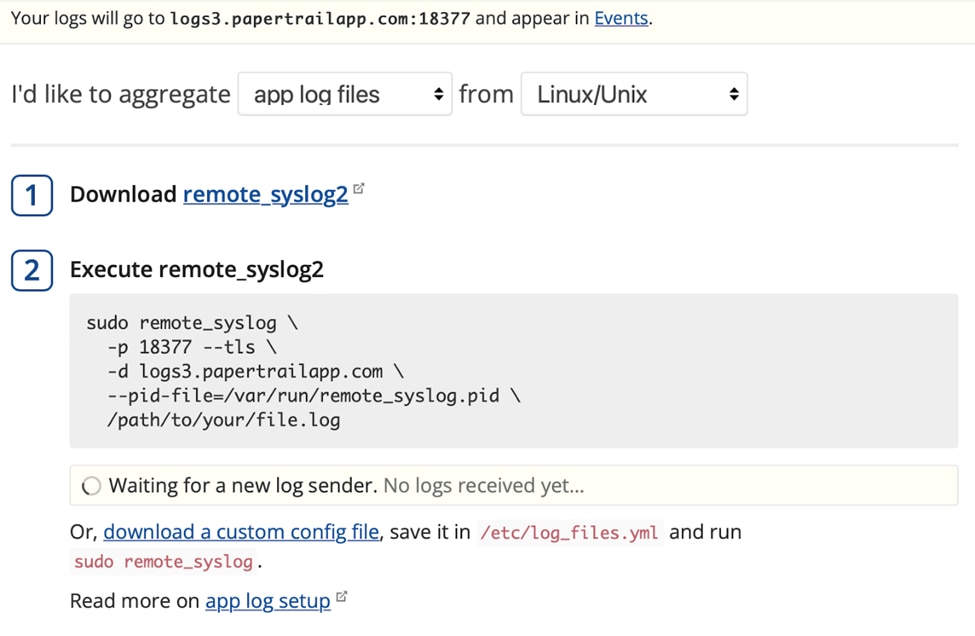Click the '-p 18377 --tls \' line
Image resolution: width=975 pixels, height=636 pixels.
pos(192,347)
